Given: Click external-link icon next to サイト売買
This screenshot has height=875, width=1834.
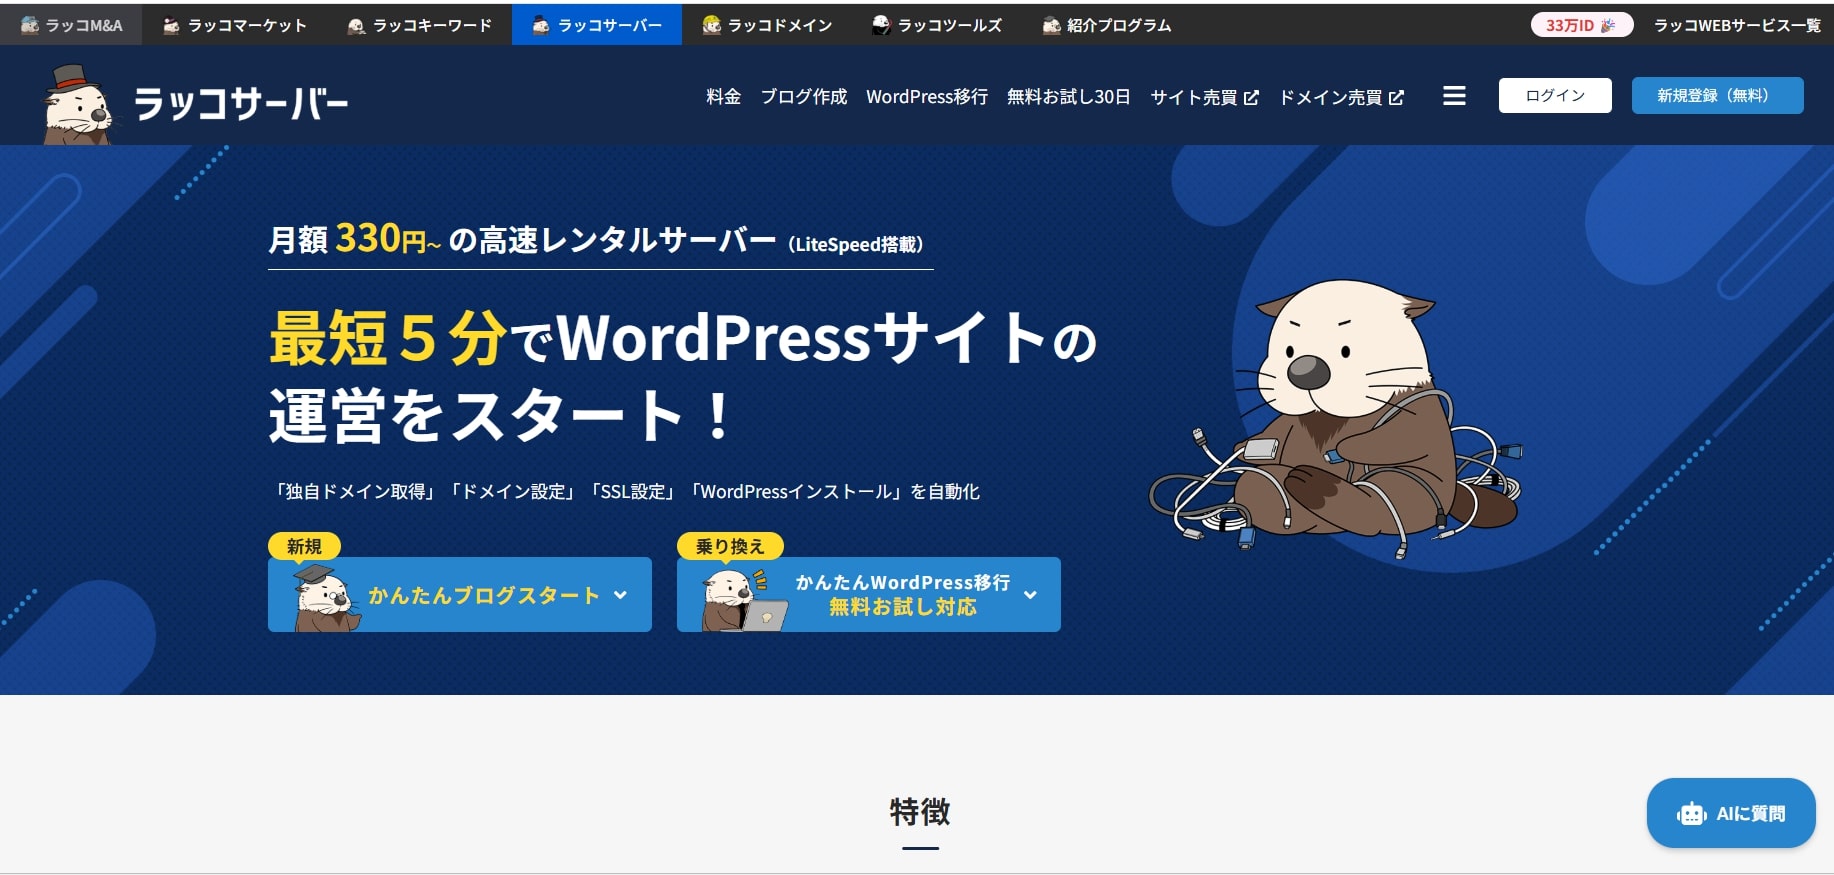Looking at the screenshot, I should (x=1251, y=98).
